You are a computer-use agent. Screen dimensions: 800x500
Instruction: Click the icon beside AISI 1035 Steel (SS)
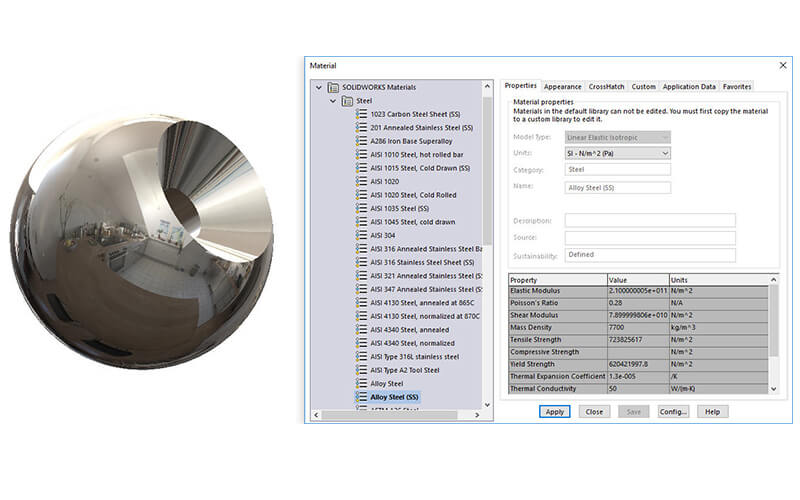coord(361,209)
